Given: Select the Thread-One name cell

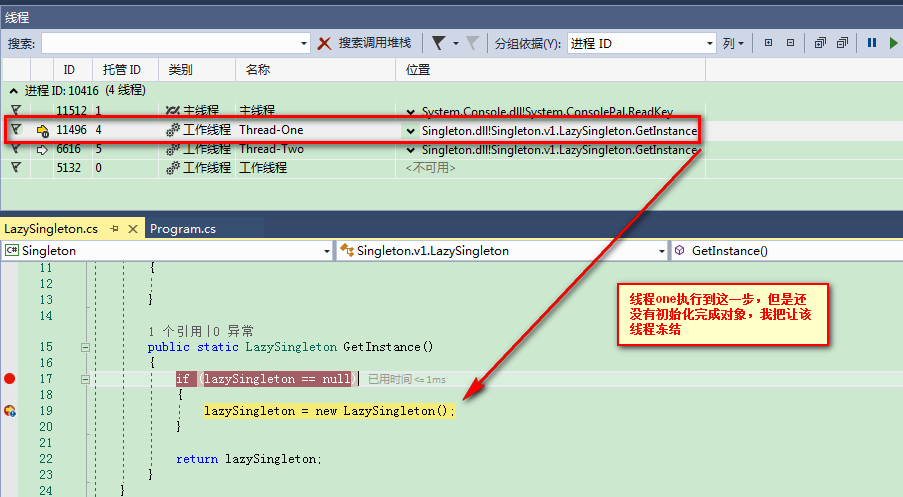Looking at the screenshot, I should (271, 130).
